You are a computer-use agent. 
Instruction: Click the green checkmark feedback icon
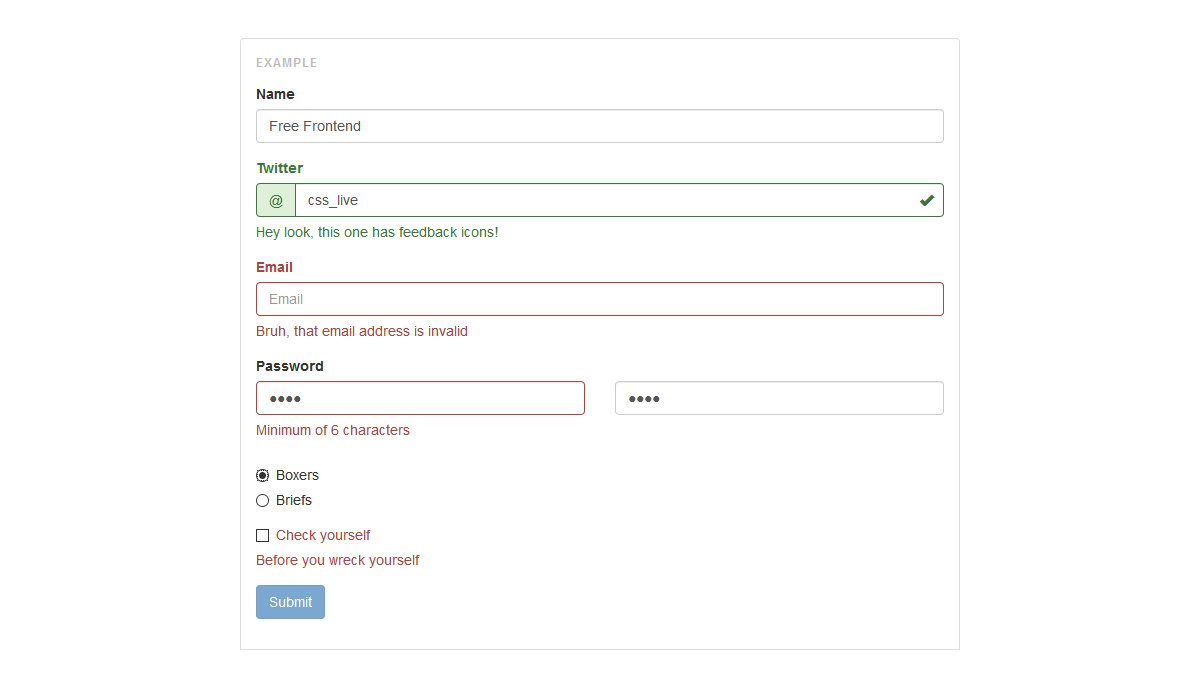pos(927,200)
